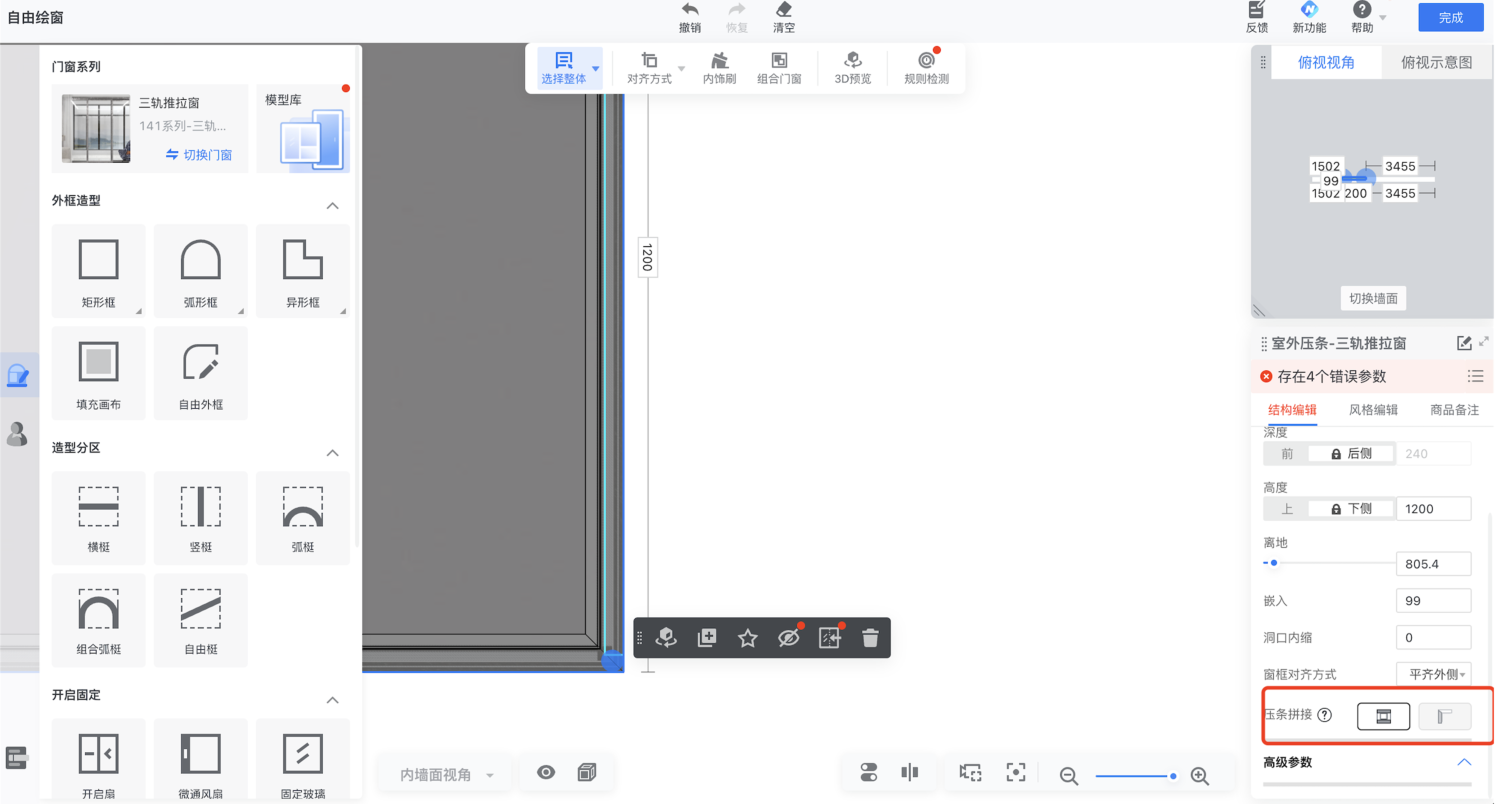Viewport: 1495px width, 804px height.
Task: Open the 3D预览 preview
Action: coord(853,68)
